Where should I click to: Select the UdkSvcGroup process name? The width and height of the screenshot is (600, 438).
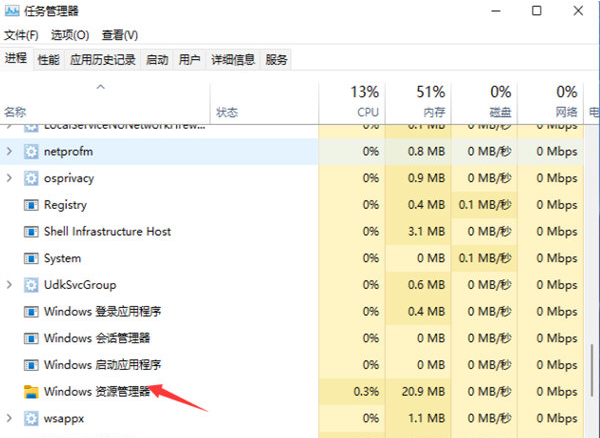pos(80,285)
